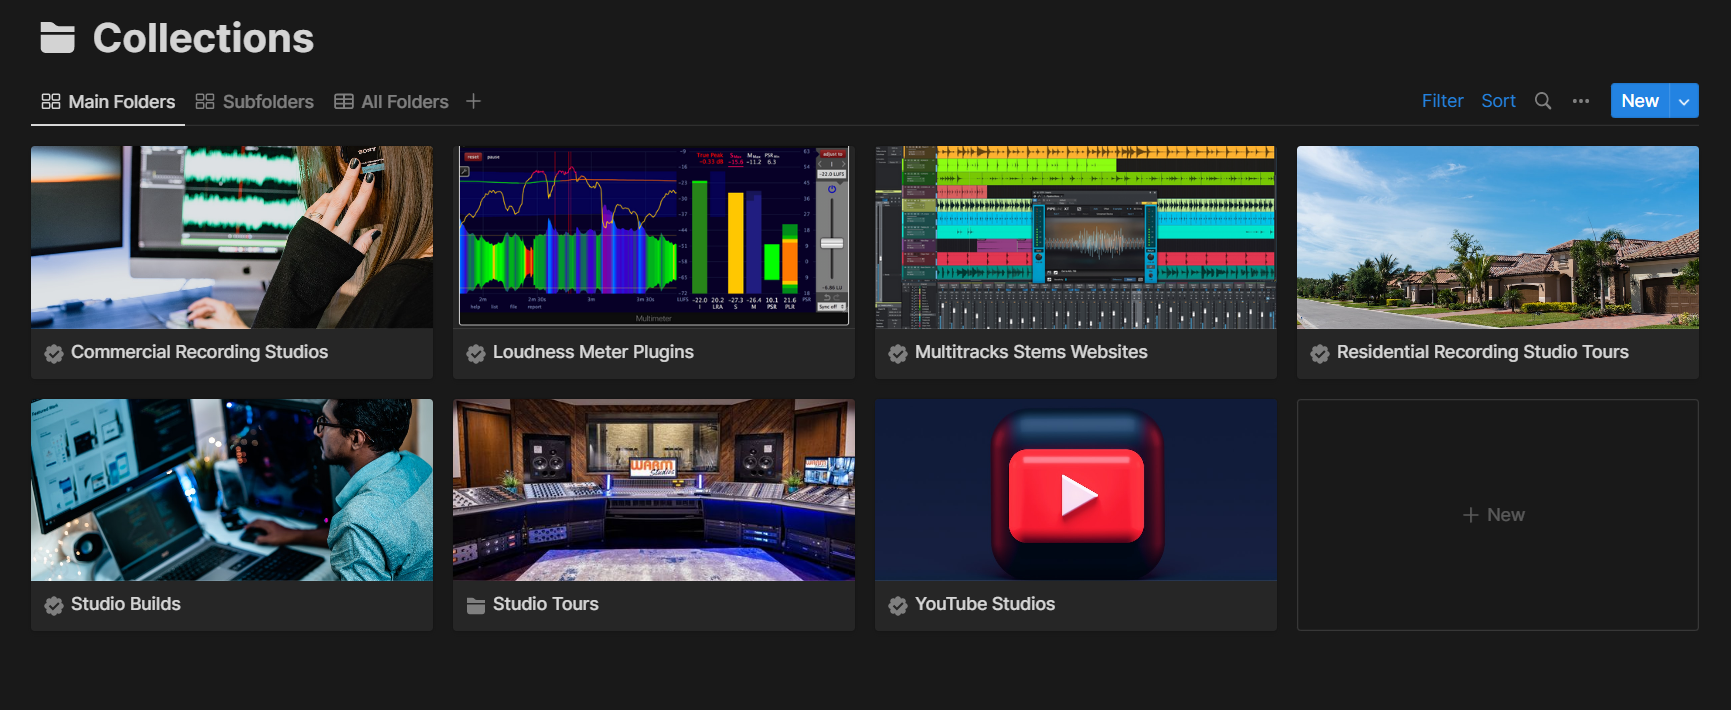Screen dimensions: 1731x710
Task: Click the Multitracks Stems Websites title
Action: pyautogui.click(x=1031, y=352)
